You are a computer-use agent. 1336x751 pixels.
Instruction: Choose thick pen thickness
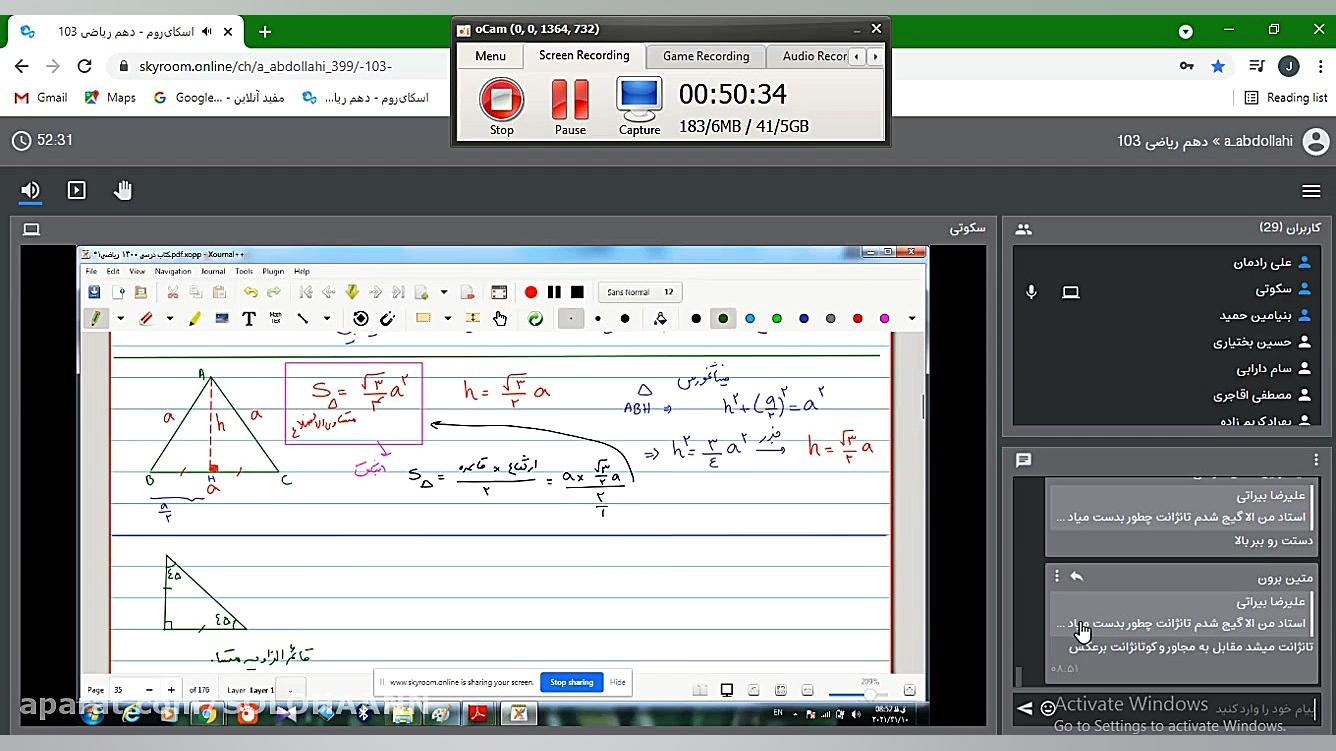tap(625, 318)
